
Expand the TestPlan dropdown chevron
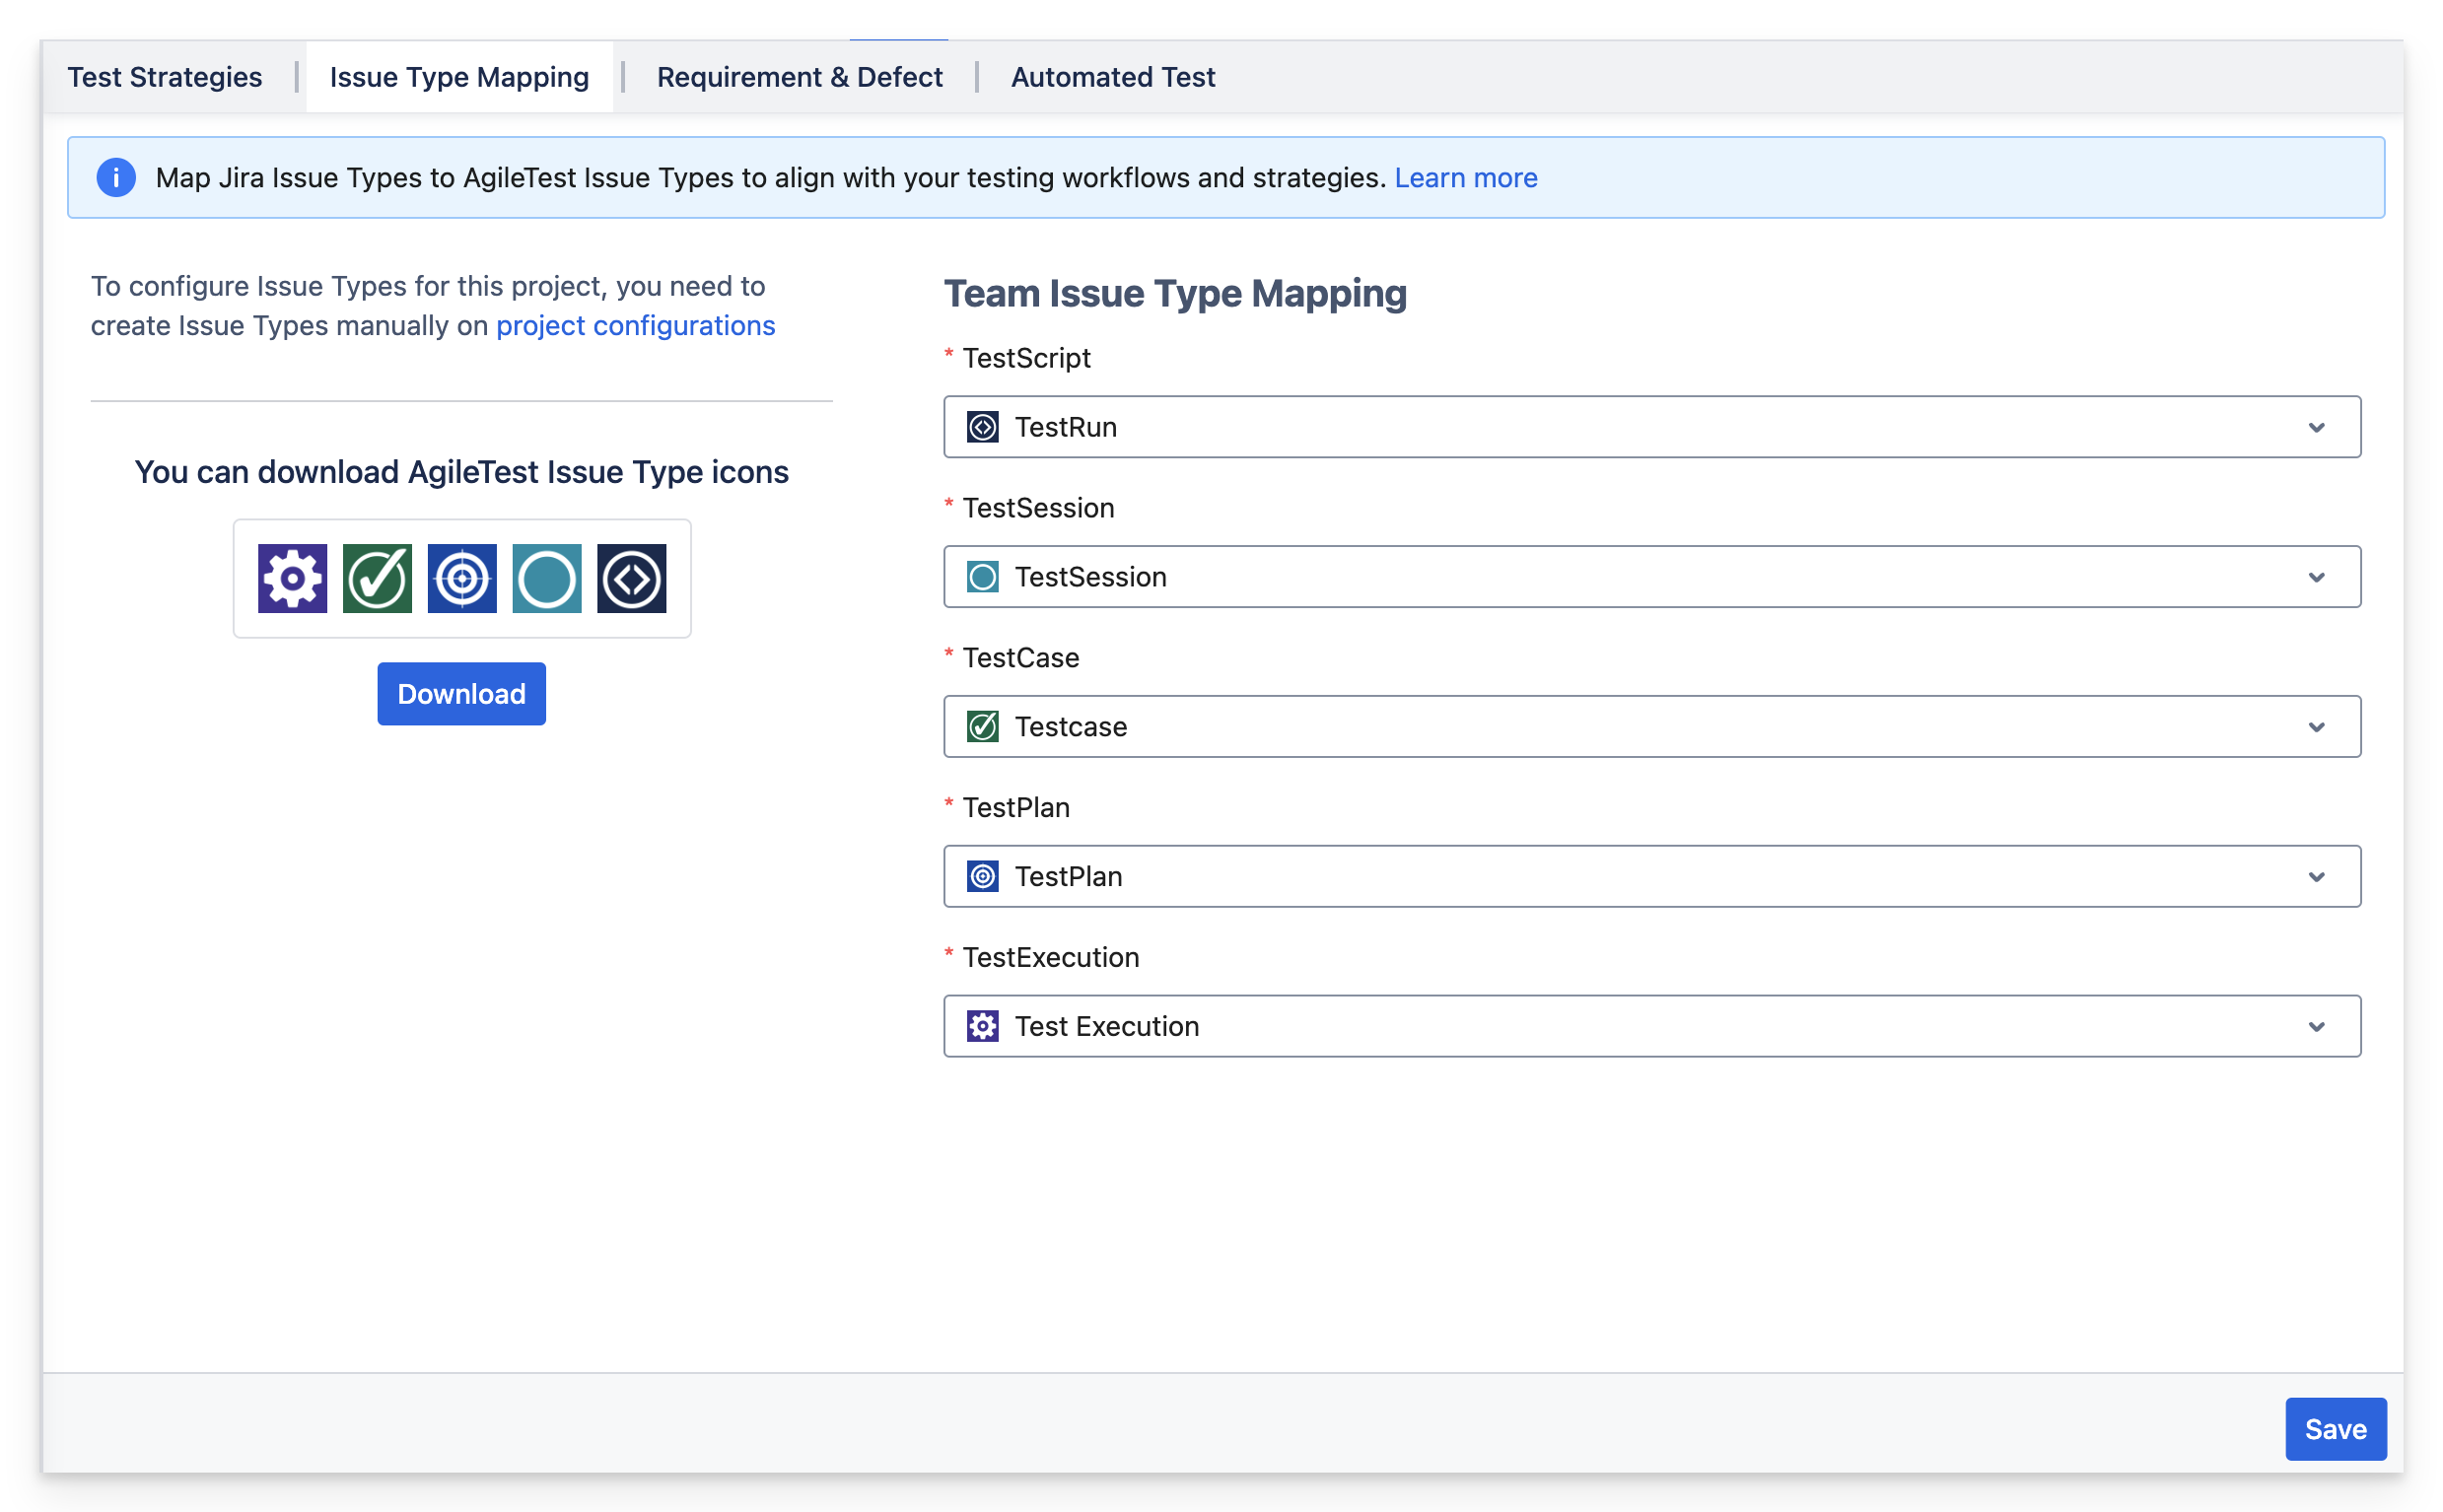(x=2316, y=877)
